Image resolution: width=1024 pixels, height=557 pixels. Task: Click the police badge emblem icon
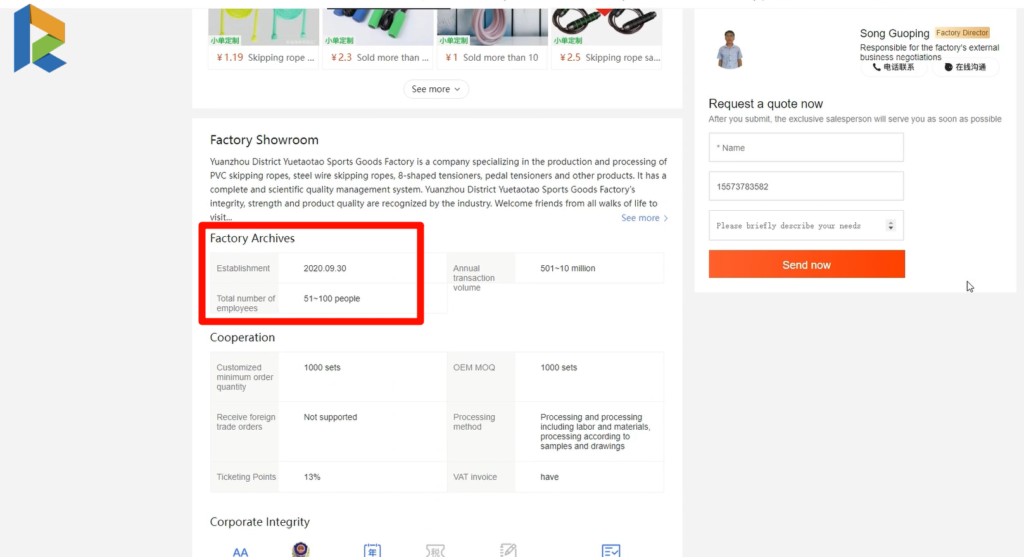point(300,550)
